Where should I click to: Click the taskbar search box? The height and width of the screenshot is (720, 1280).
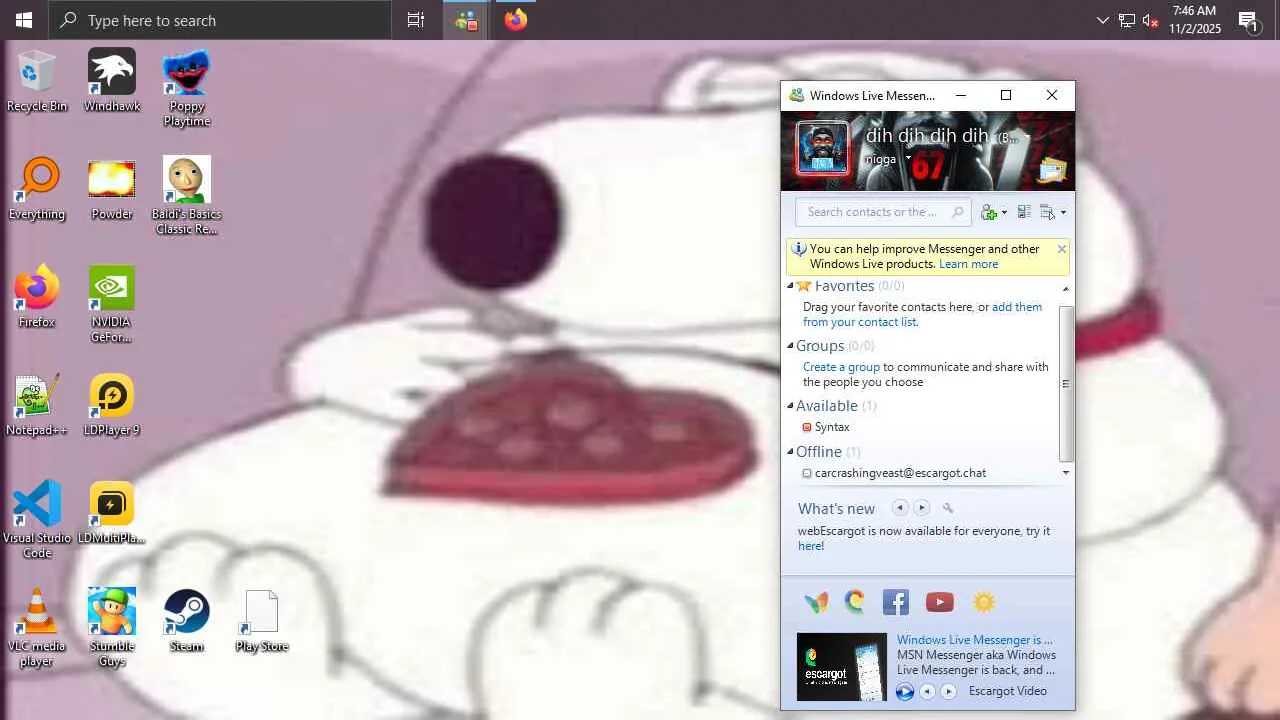pos(220,20)
